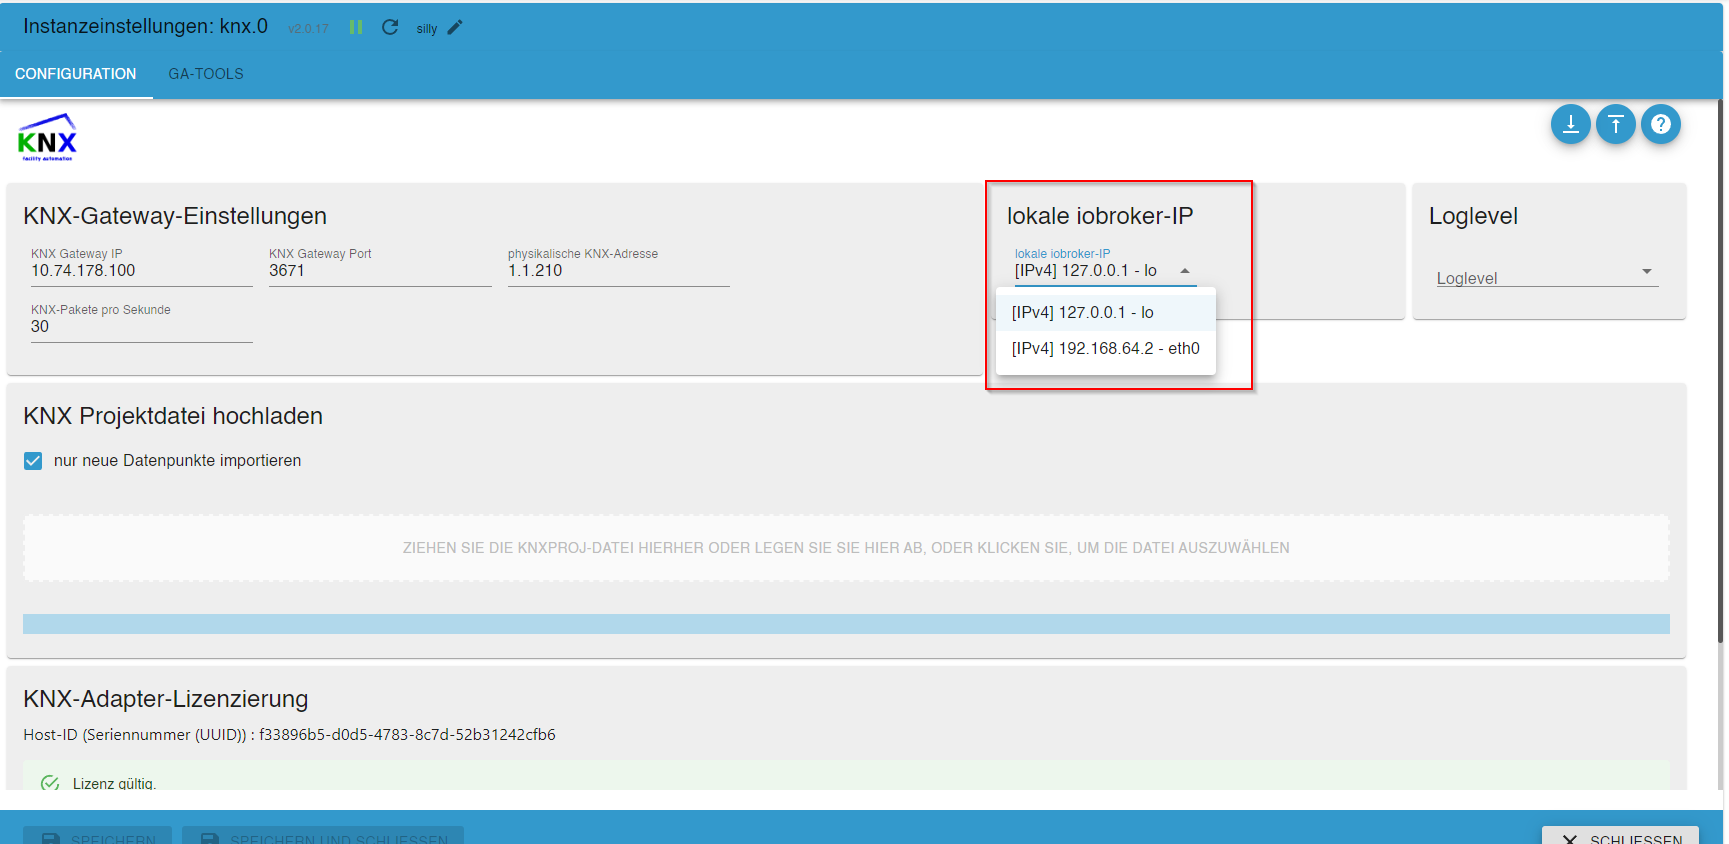1729x844 pixels.
Task: Click the upload configuration icon
Action: (x=1615, y=124)
